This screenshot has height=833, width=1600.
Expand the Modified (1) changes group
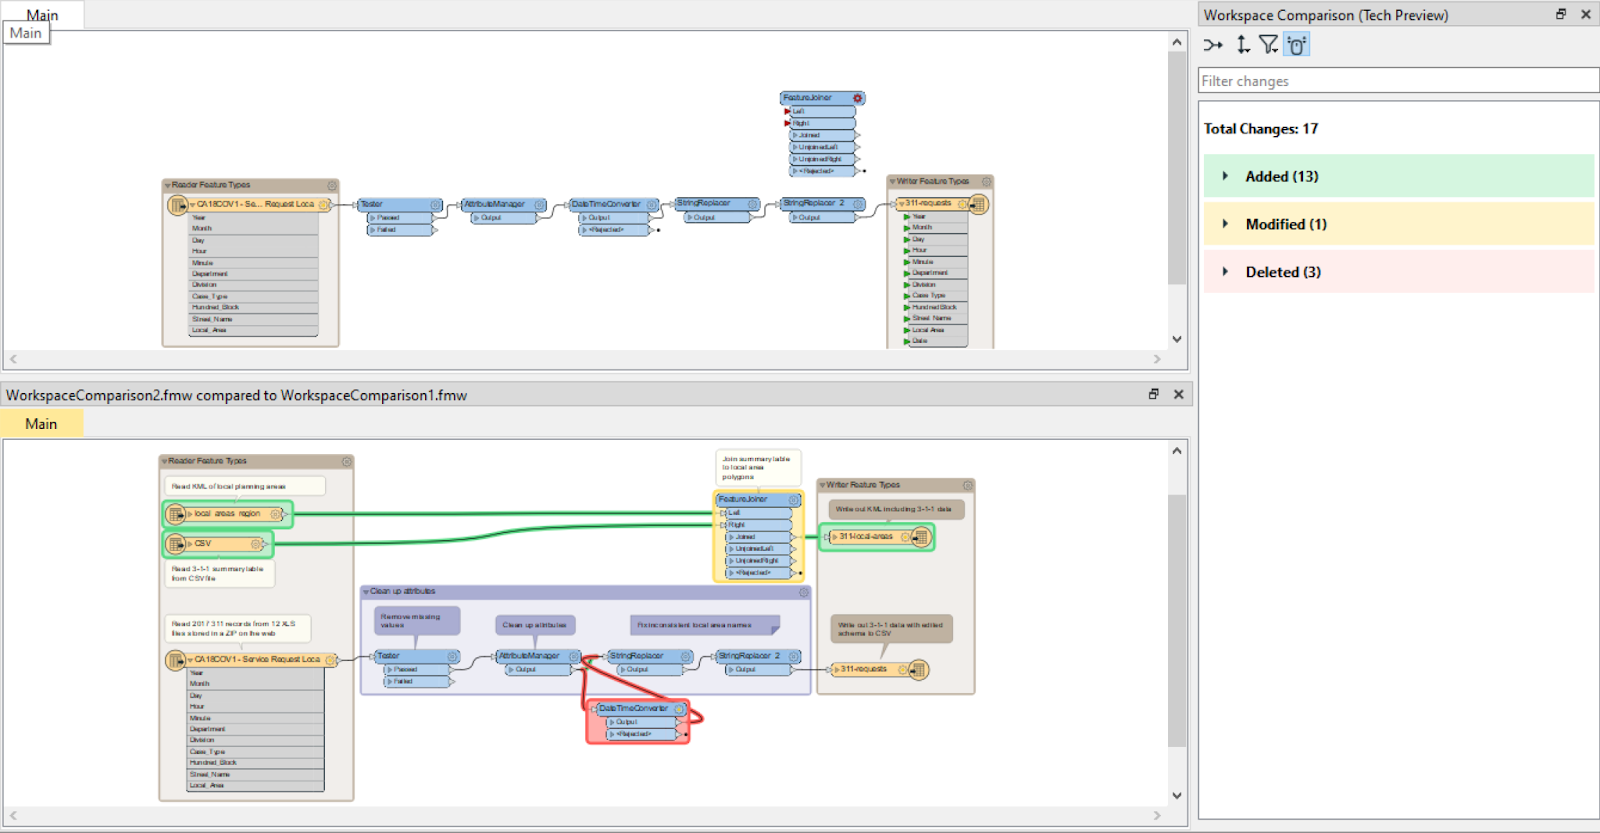[1225, 224]
